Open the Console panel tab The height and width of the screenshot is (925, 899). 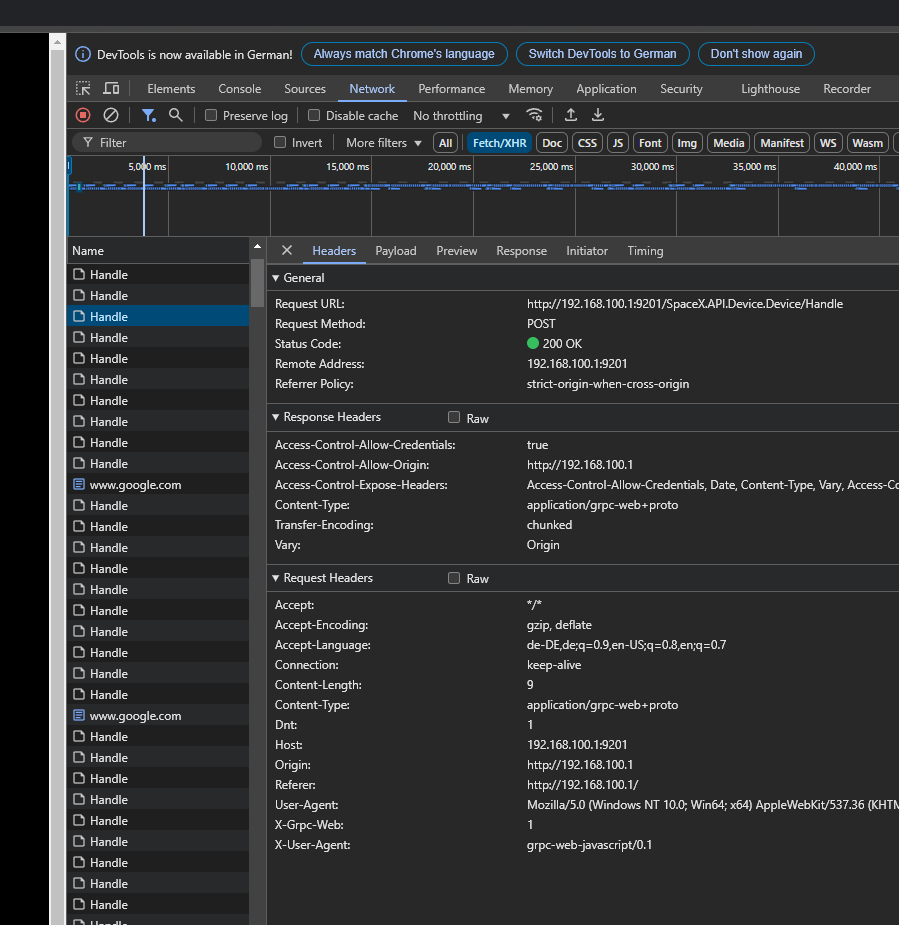click(x=239, y=89)
